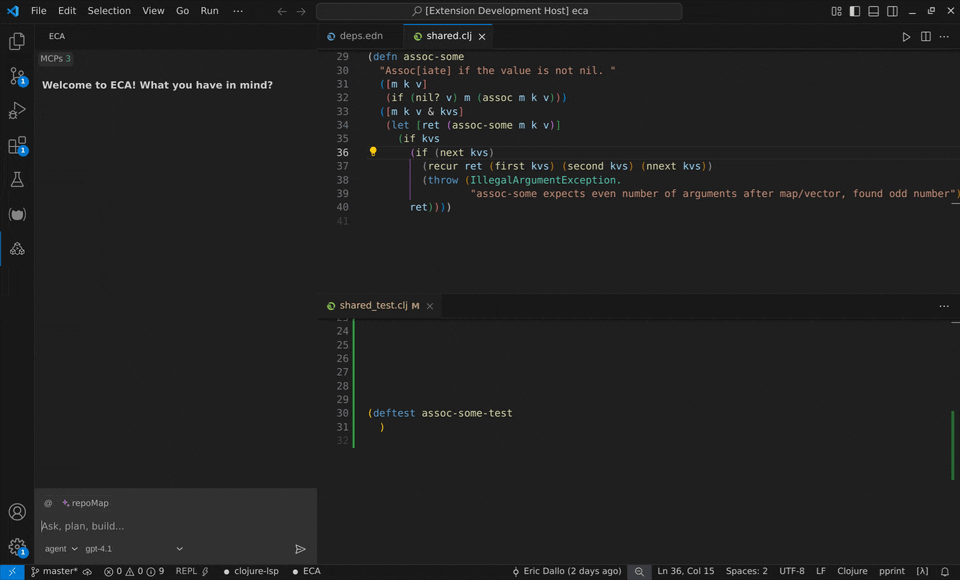Open the agent mode dropdown
Image resolution: width=960 pixels, height=580 pixels.
[58, 548]
